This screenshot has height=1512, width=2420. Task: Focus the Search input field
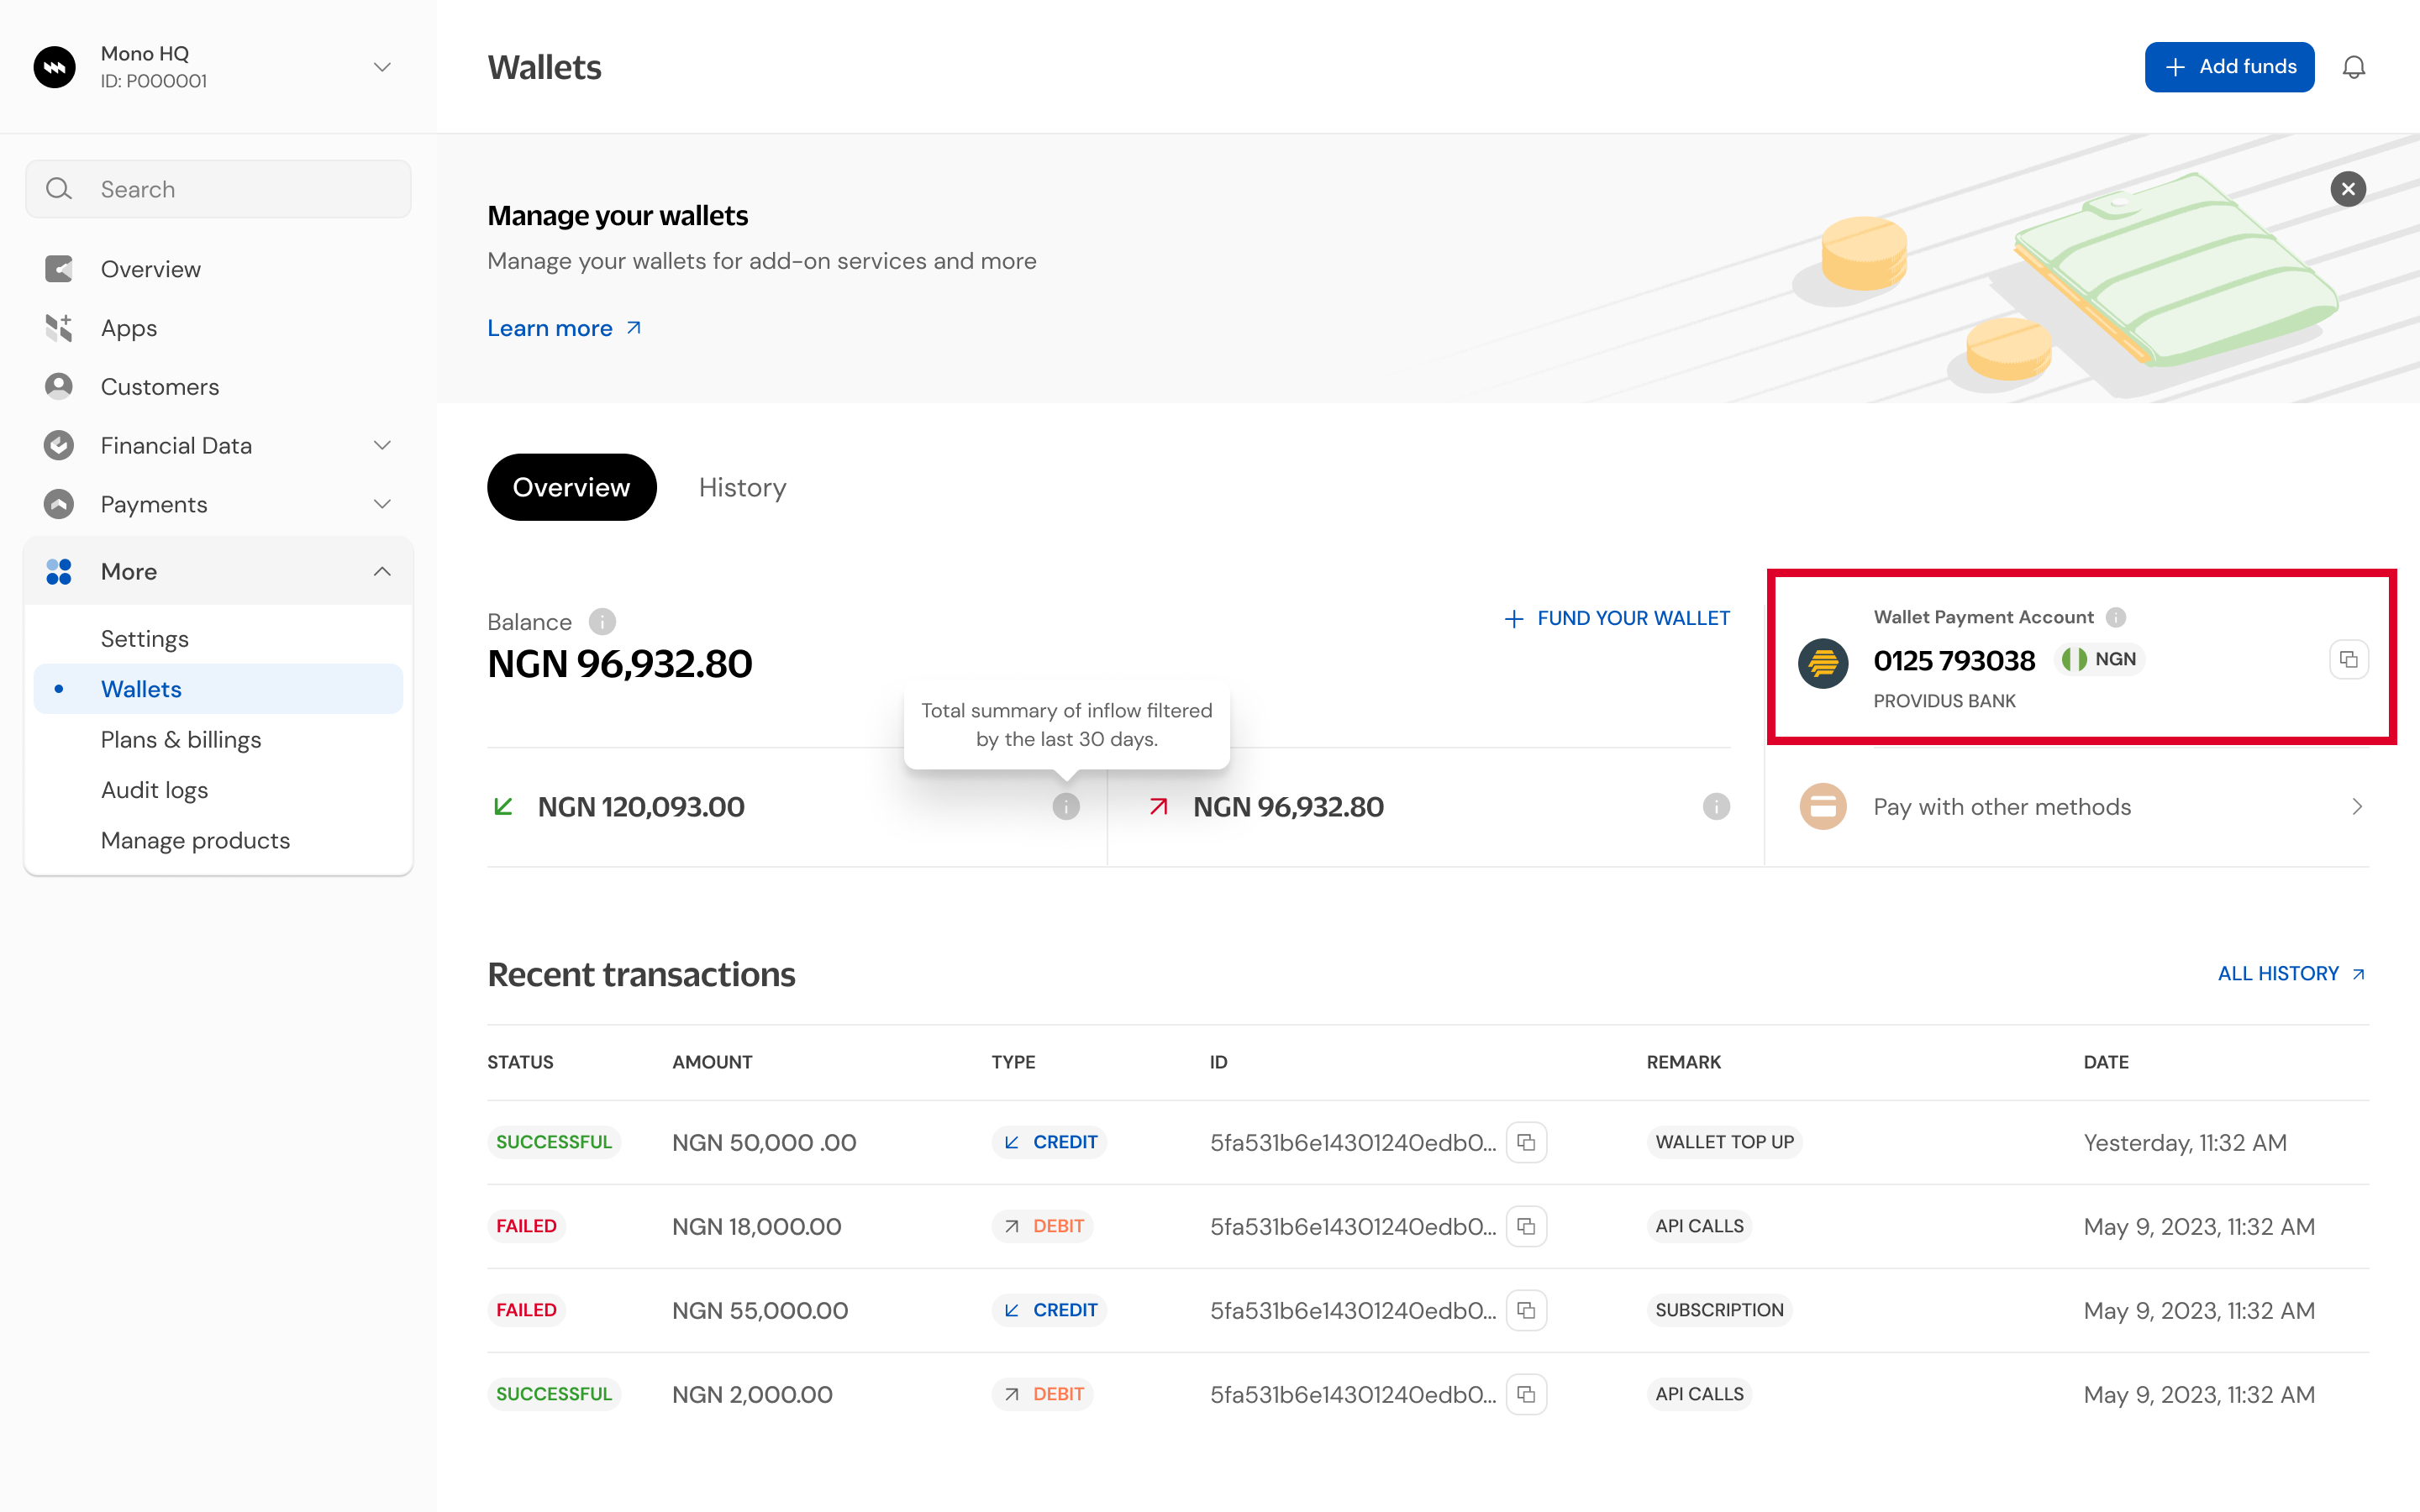[218, 189]
